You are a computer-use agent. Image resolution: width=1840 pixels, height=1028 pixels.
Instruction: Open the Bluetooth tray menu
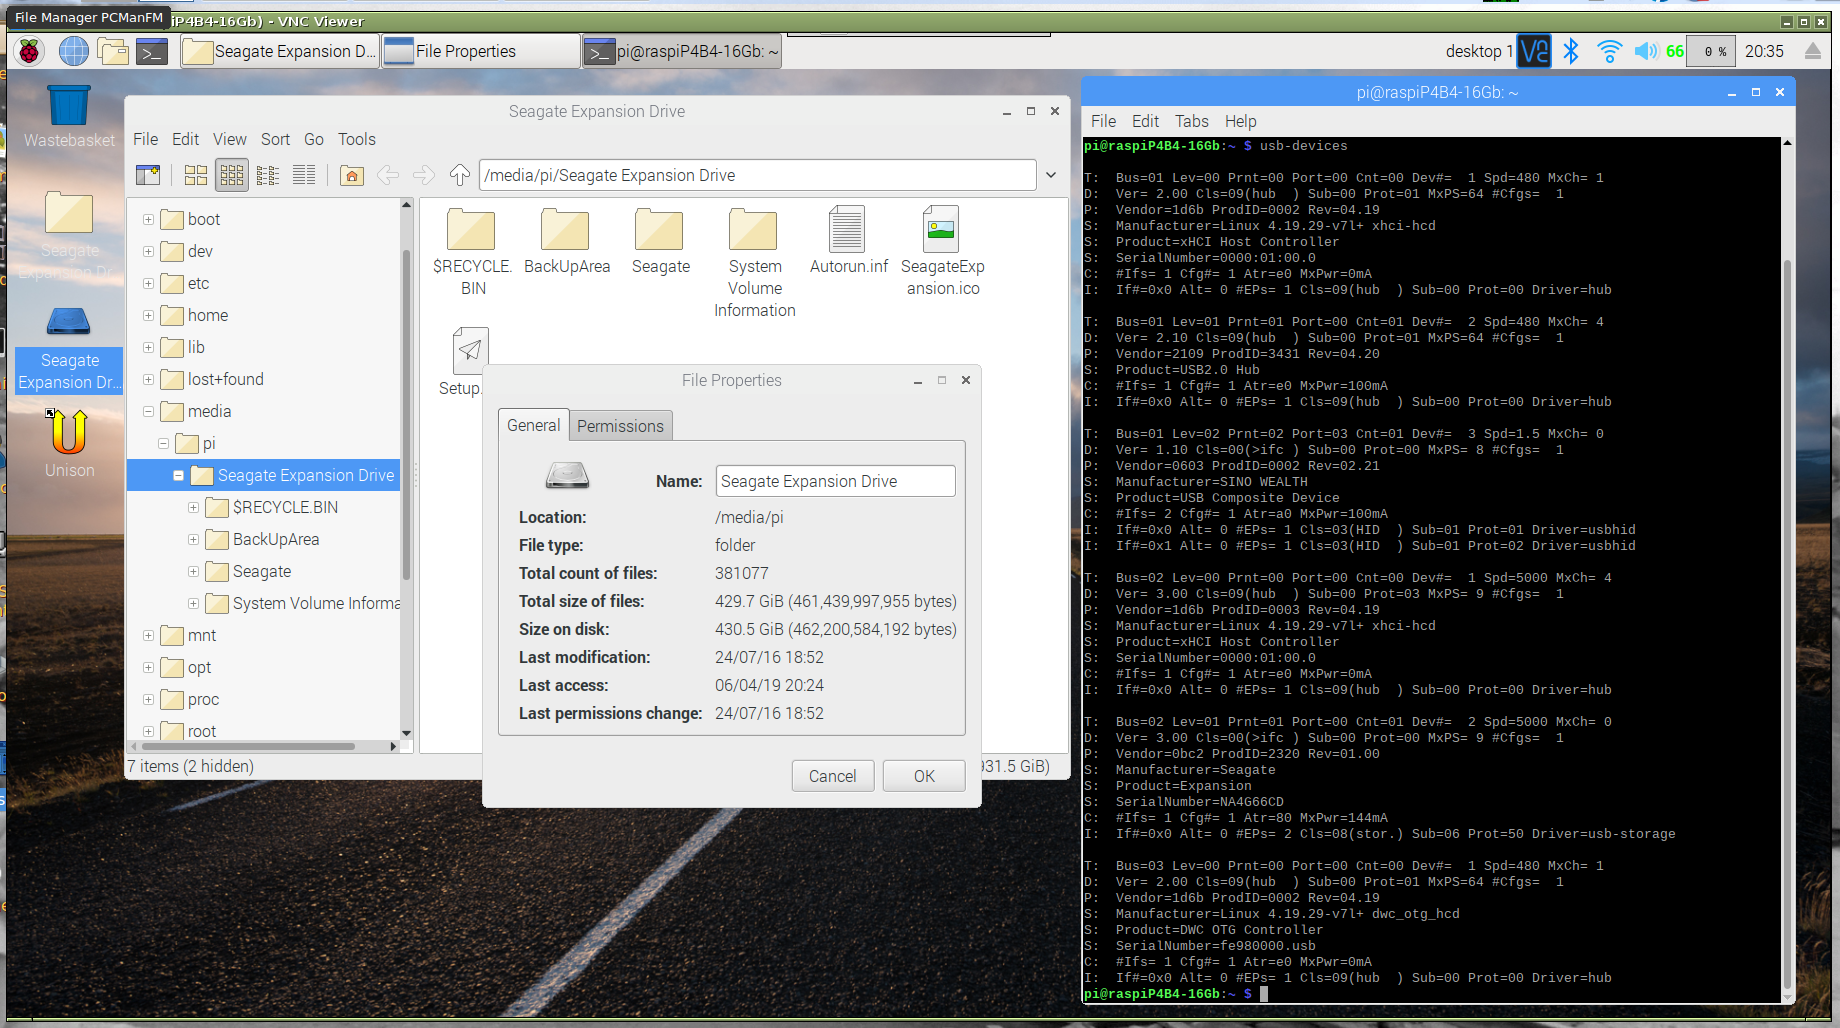point(1571,51)
